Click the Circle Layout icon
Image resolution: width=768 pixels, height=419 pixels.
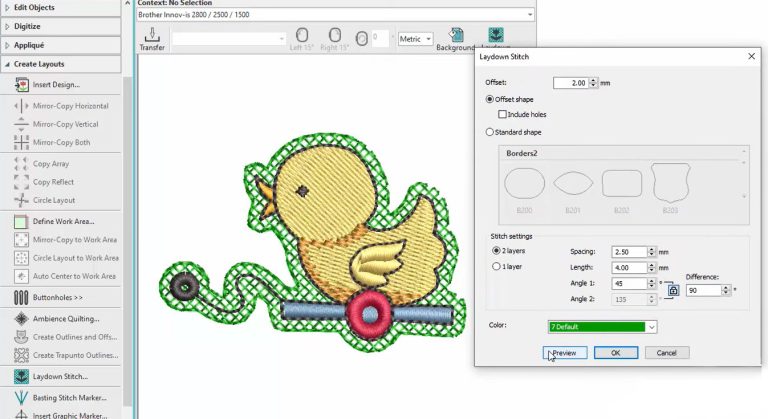click(x=21, y=200)
